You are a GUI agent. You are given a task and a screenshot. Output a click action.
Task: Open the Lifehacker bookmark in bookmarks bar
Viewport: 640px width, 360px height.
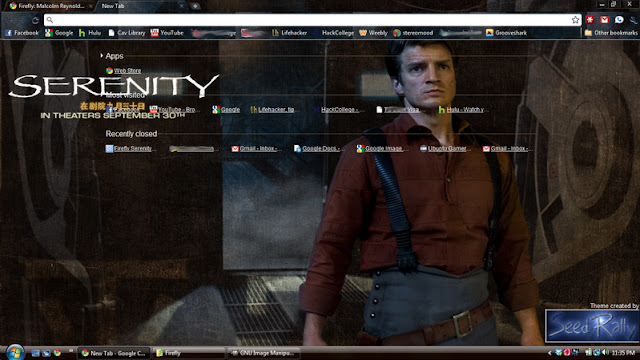coord(289,33)
